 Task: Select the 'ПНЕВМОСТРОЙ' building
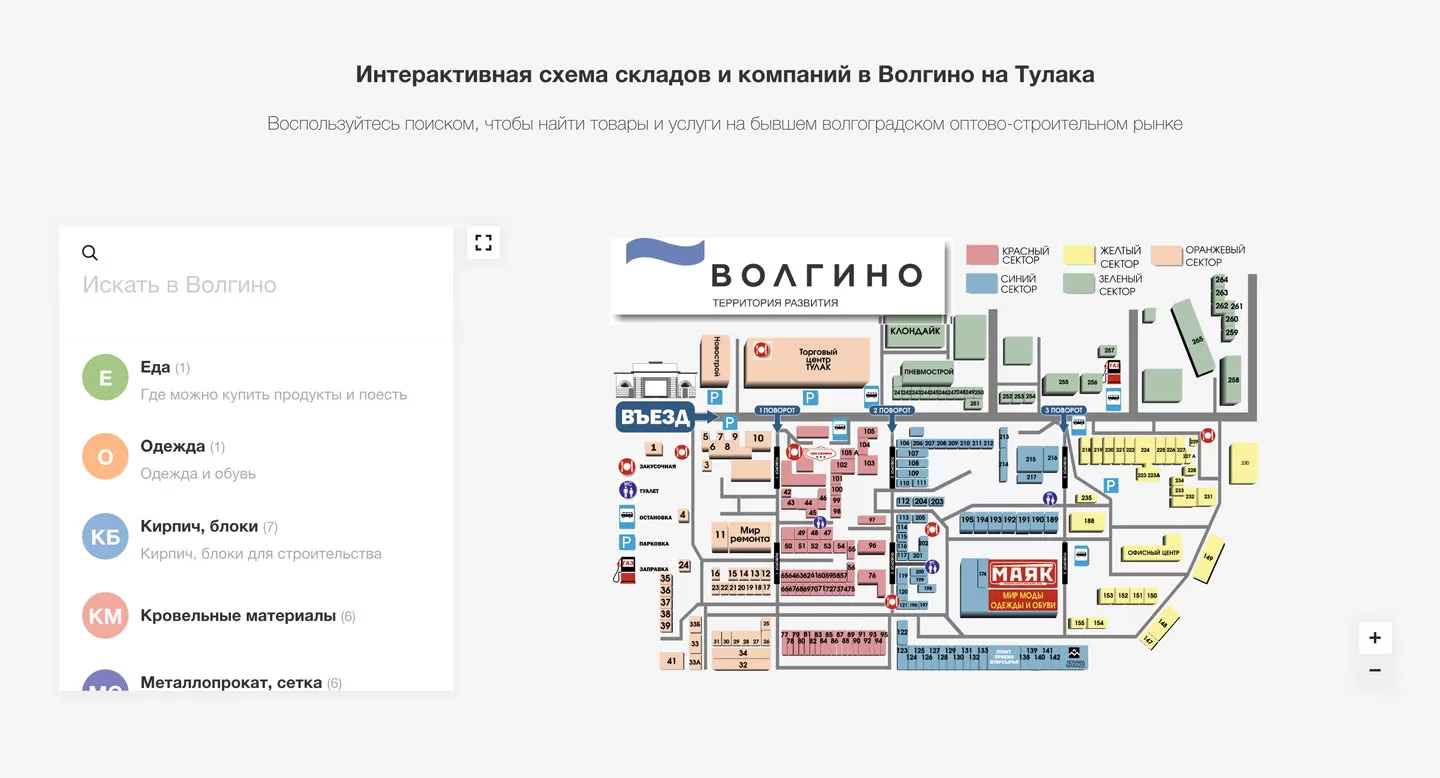(x=927, y=371)
